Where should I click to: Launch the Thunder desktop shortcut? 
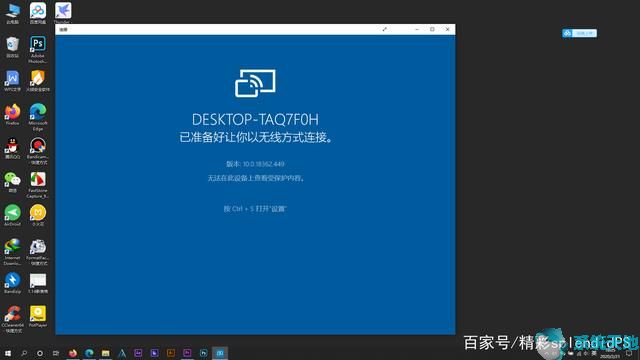click(63, 12)
